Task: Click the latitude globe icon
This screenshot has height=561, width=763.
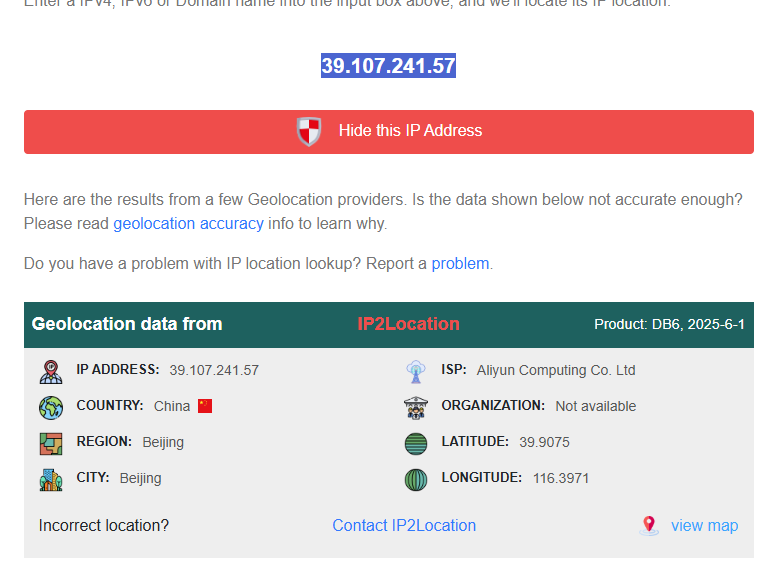Action: [416, 444]
